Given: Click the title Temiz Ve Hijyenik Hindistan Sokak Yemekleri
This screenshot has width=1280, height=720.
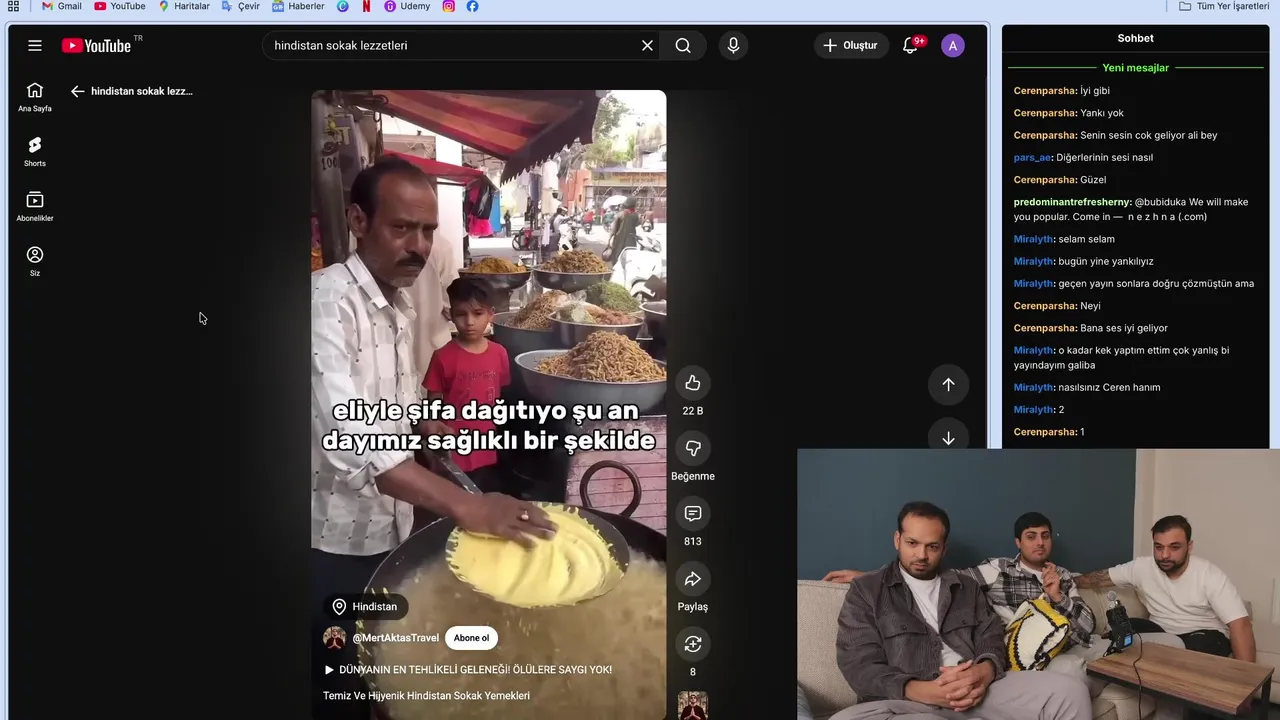Looking at the screenshot, I should (x=426, y=696).
